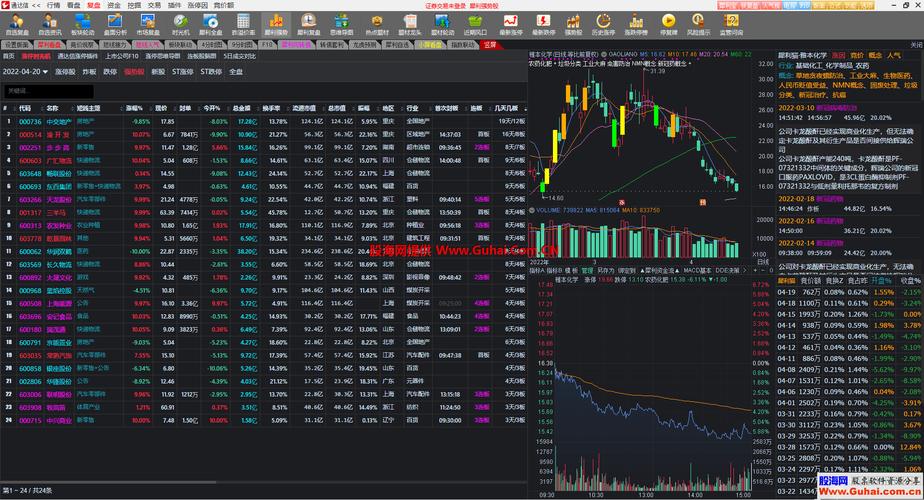The image size is (924, 500).
Task: Launch the 板块轮动 toolbar tool
Action: pos(82,25)
